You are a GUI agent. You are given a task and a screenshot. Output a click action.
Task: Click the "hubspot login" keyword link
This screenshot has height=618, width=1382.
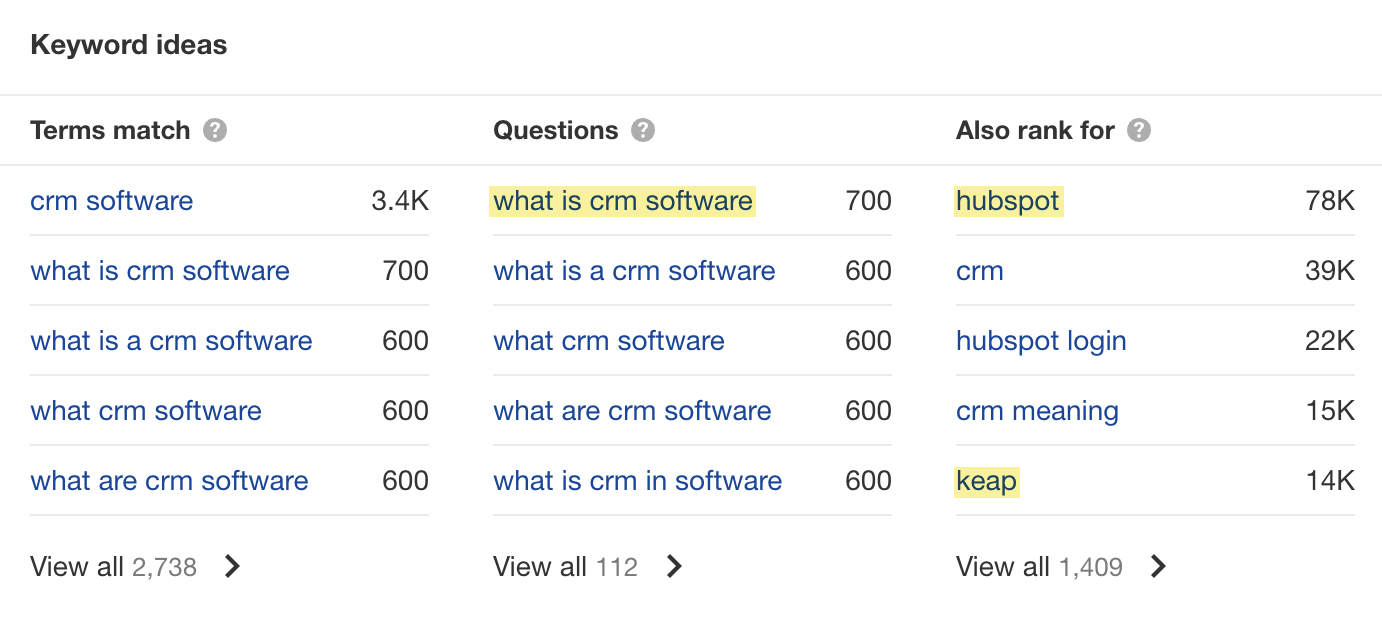click(1041, 341)
